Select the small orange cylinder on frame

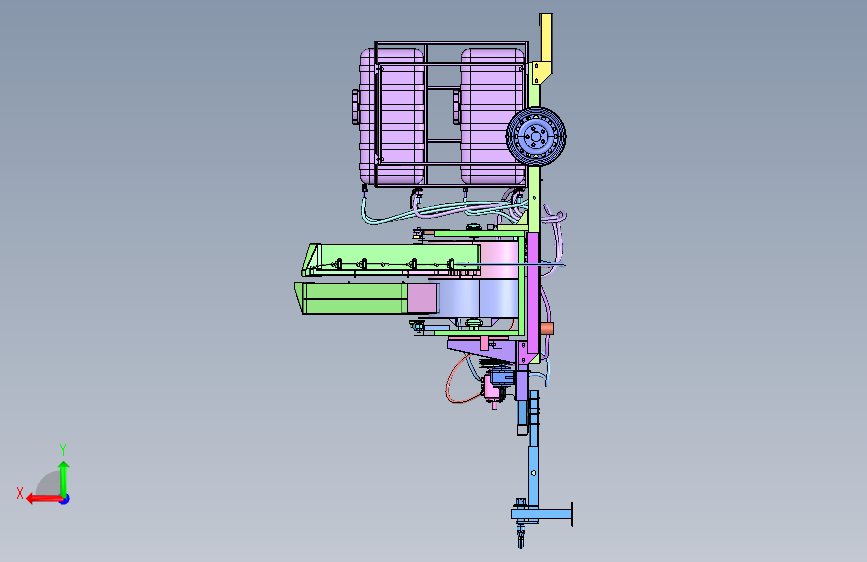(547, 329)
